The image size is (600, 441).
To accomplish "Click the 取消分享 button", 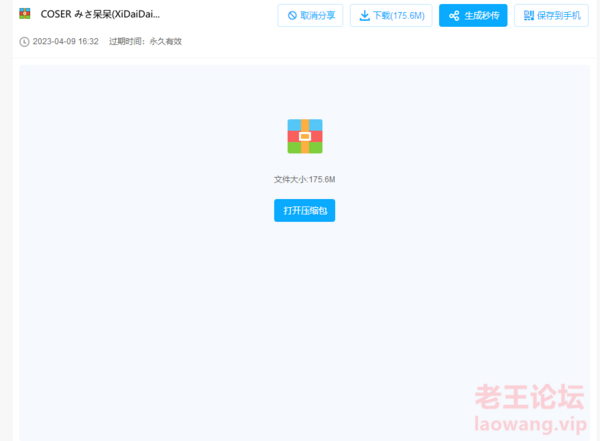I will point(310,16).
